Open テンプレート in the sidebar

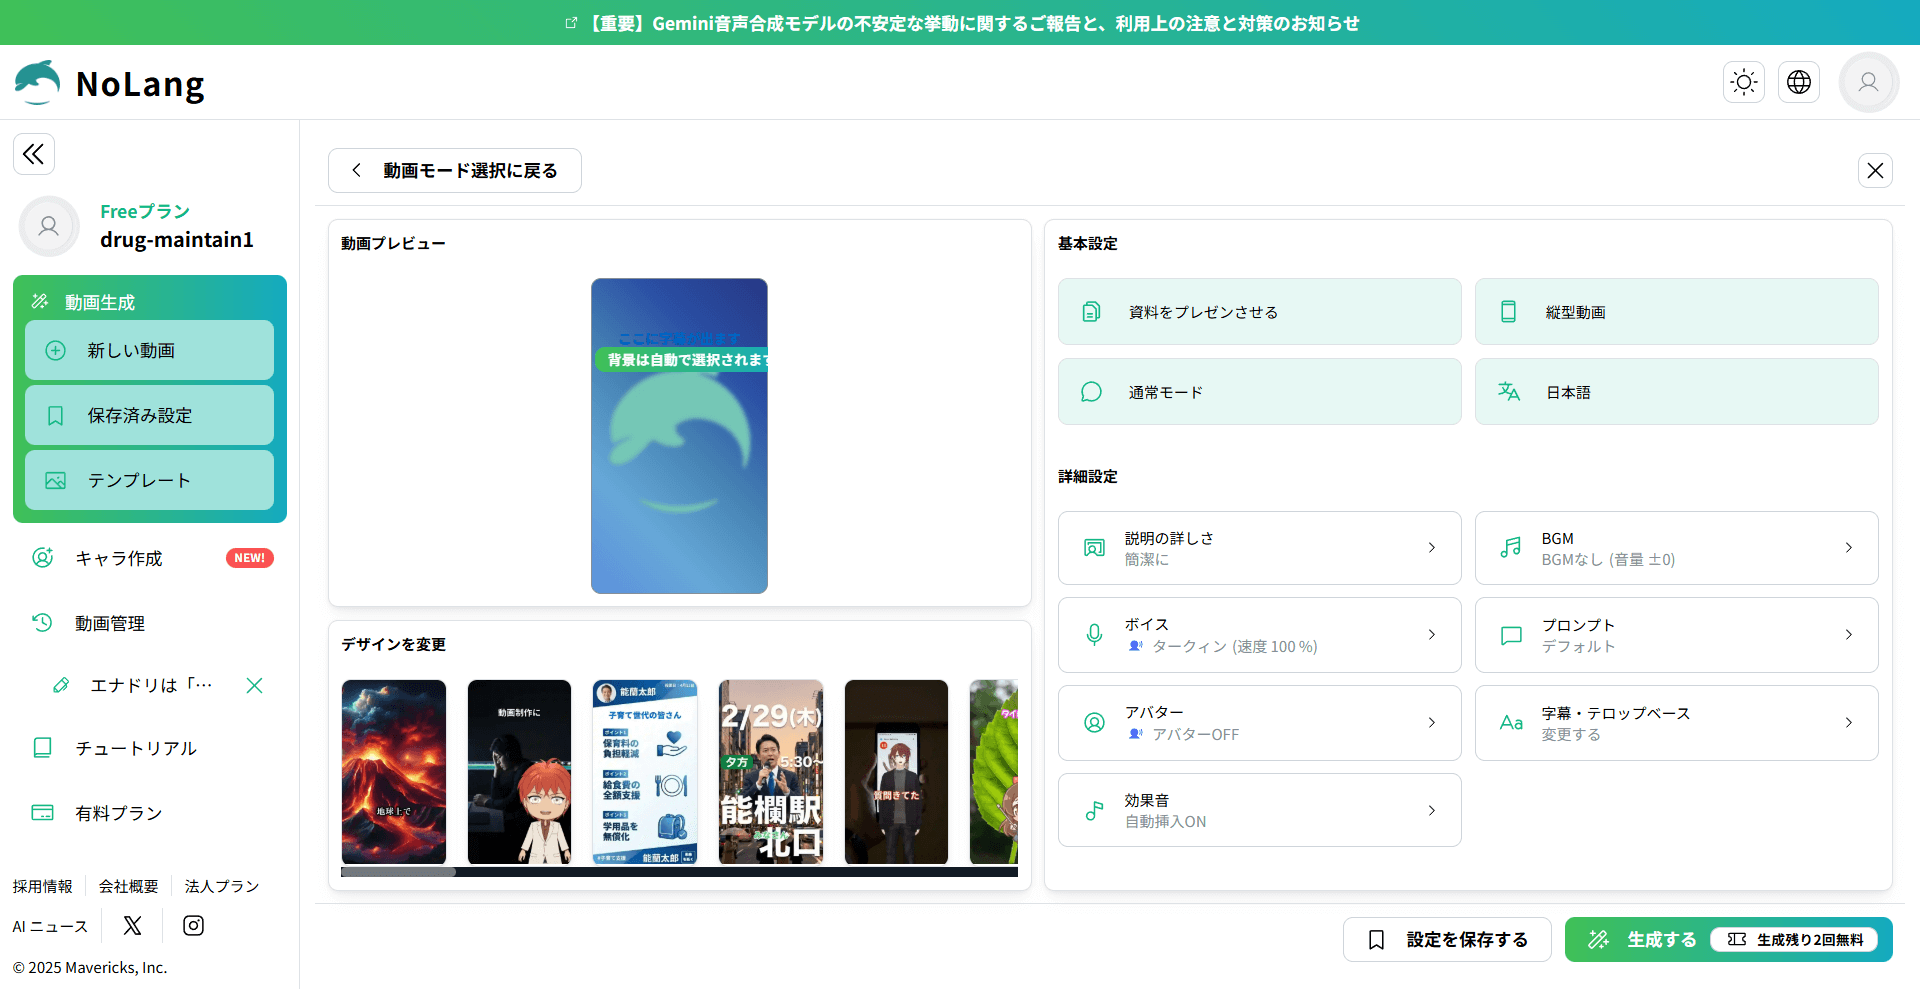(149, 480)
